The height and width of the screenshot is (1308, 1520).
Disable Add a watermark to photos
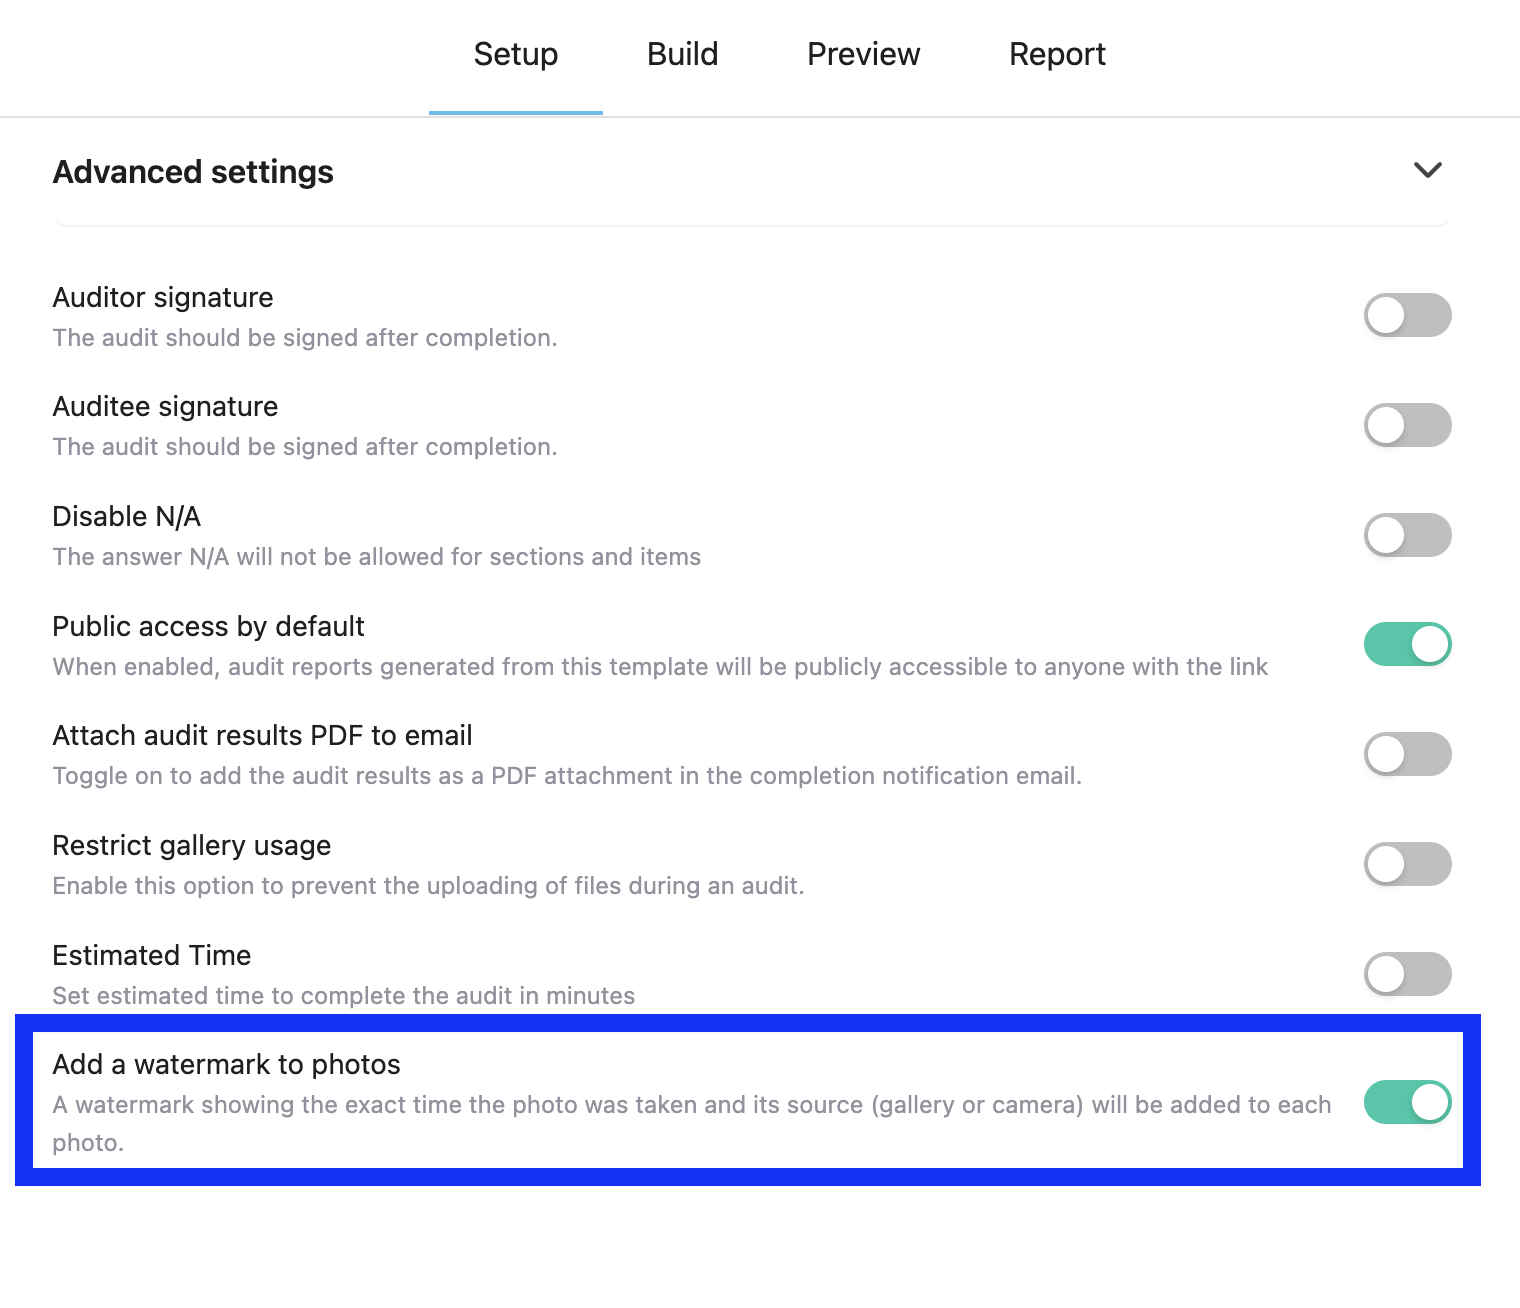(1407, 1102)
